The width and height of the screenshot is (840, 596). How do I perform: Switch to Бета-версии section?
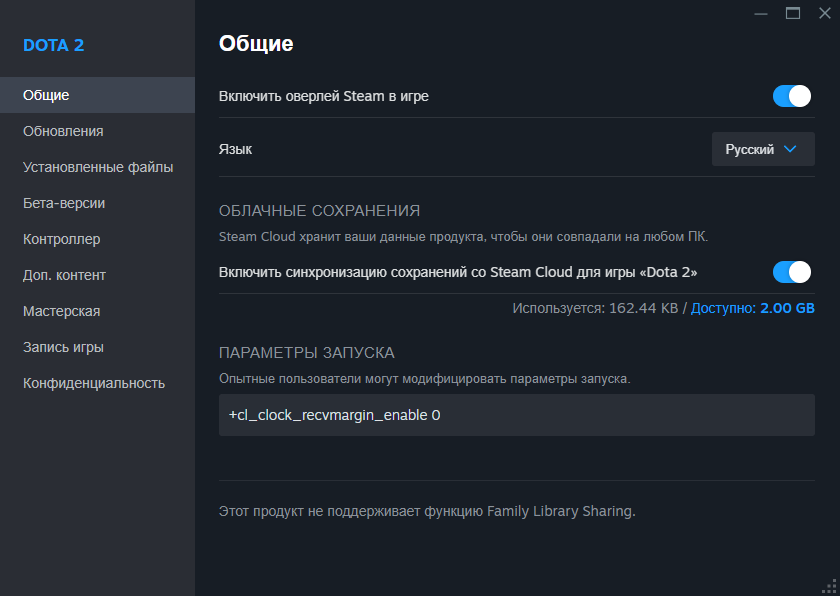pyautogui.click(x=64, y=203)
